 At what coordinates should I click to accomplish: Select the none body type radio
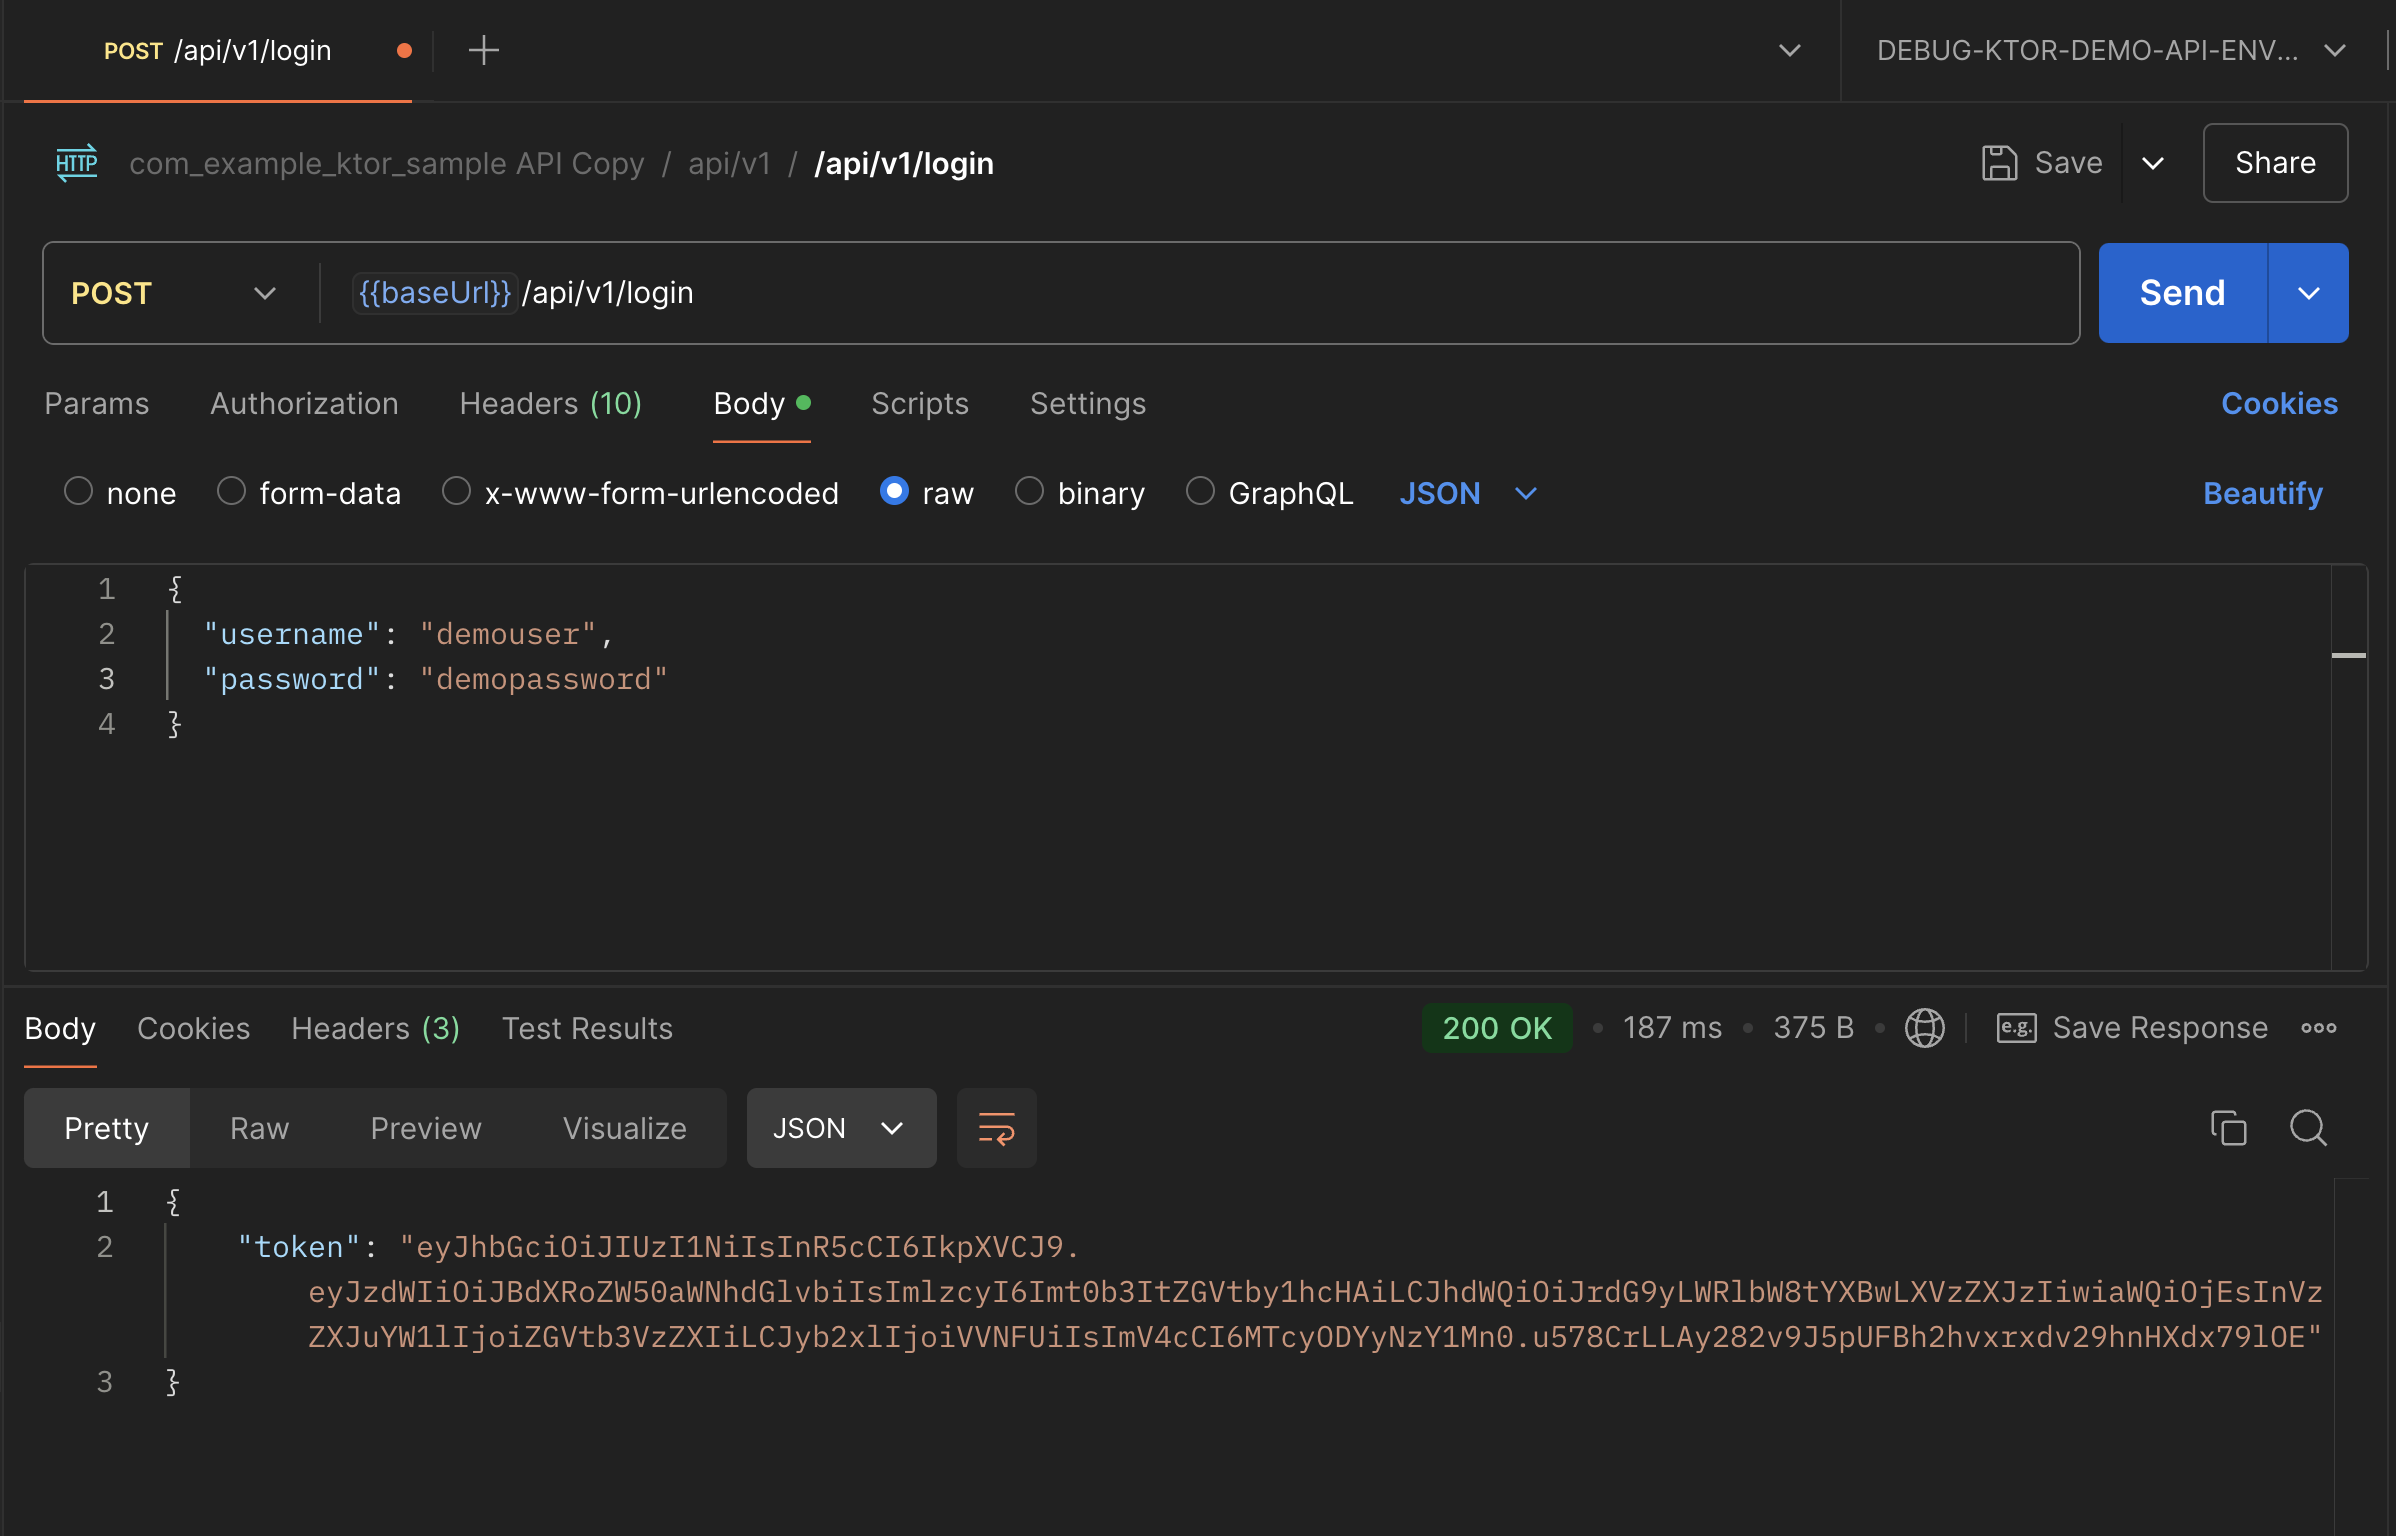[78, 492]
